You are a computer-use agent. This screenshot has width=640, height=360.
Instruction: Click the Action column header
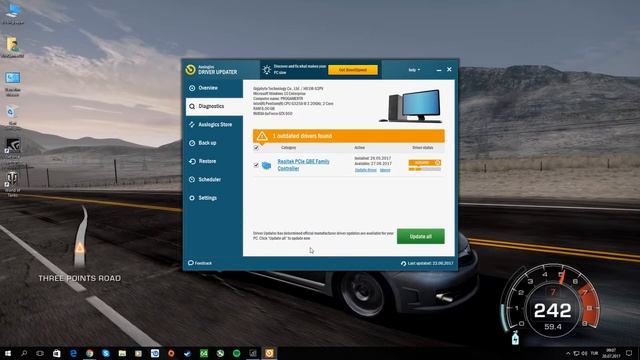tap(360, 148)
